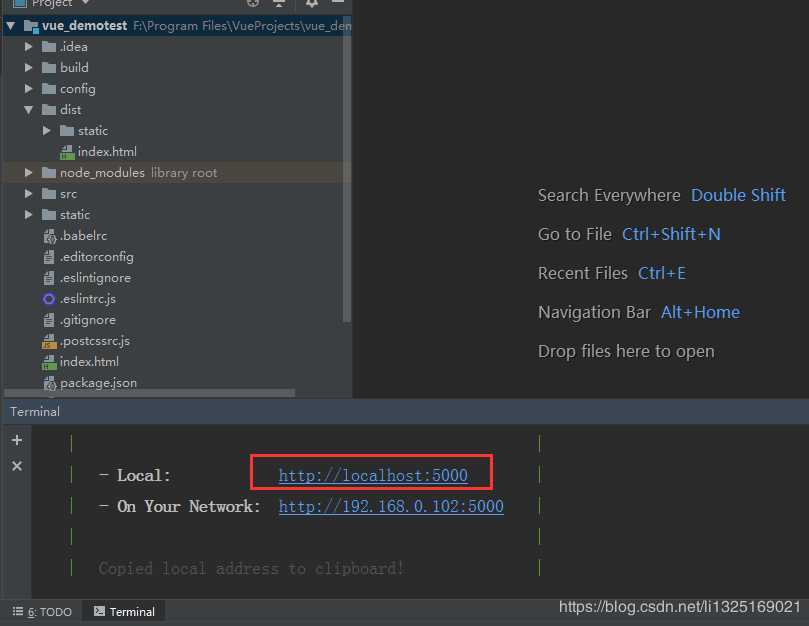Switch to the Terminal tool window tab
Screen dimensions: 809x626
[x=124, y=612]
